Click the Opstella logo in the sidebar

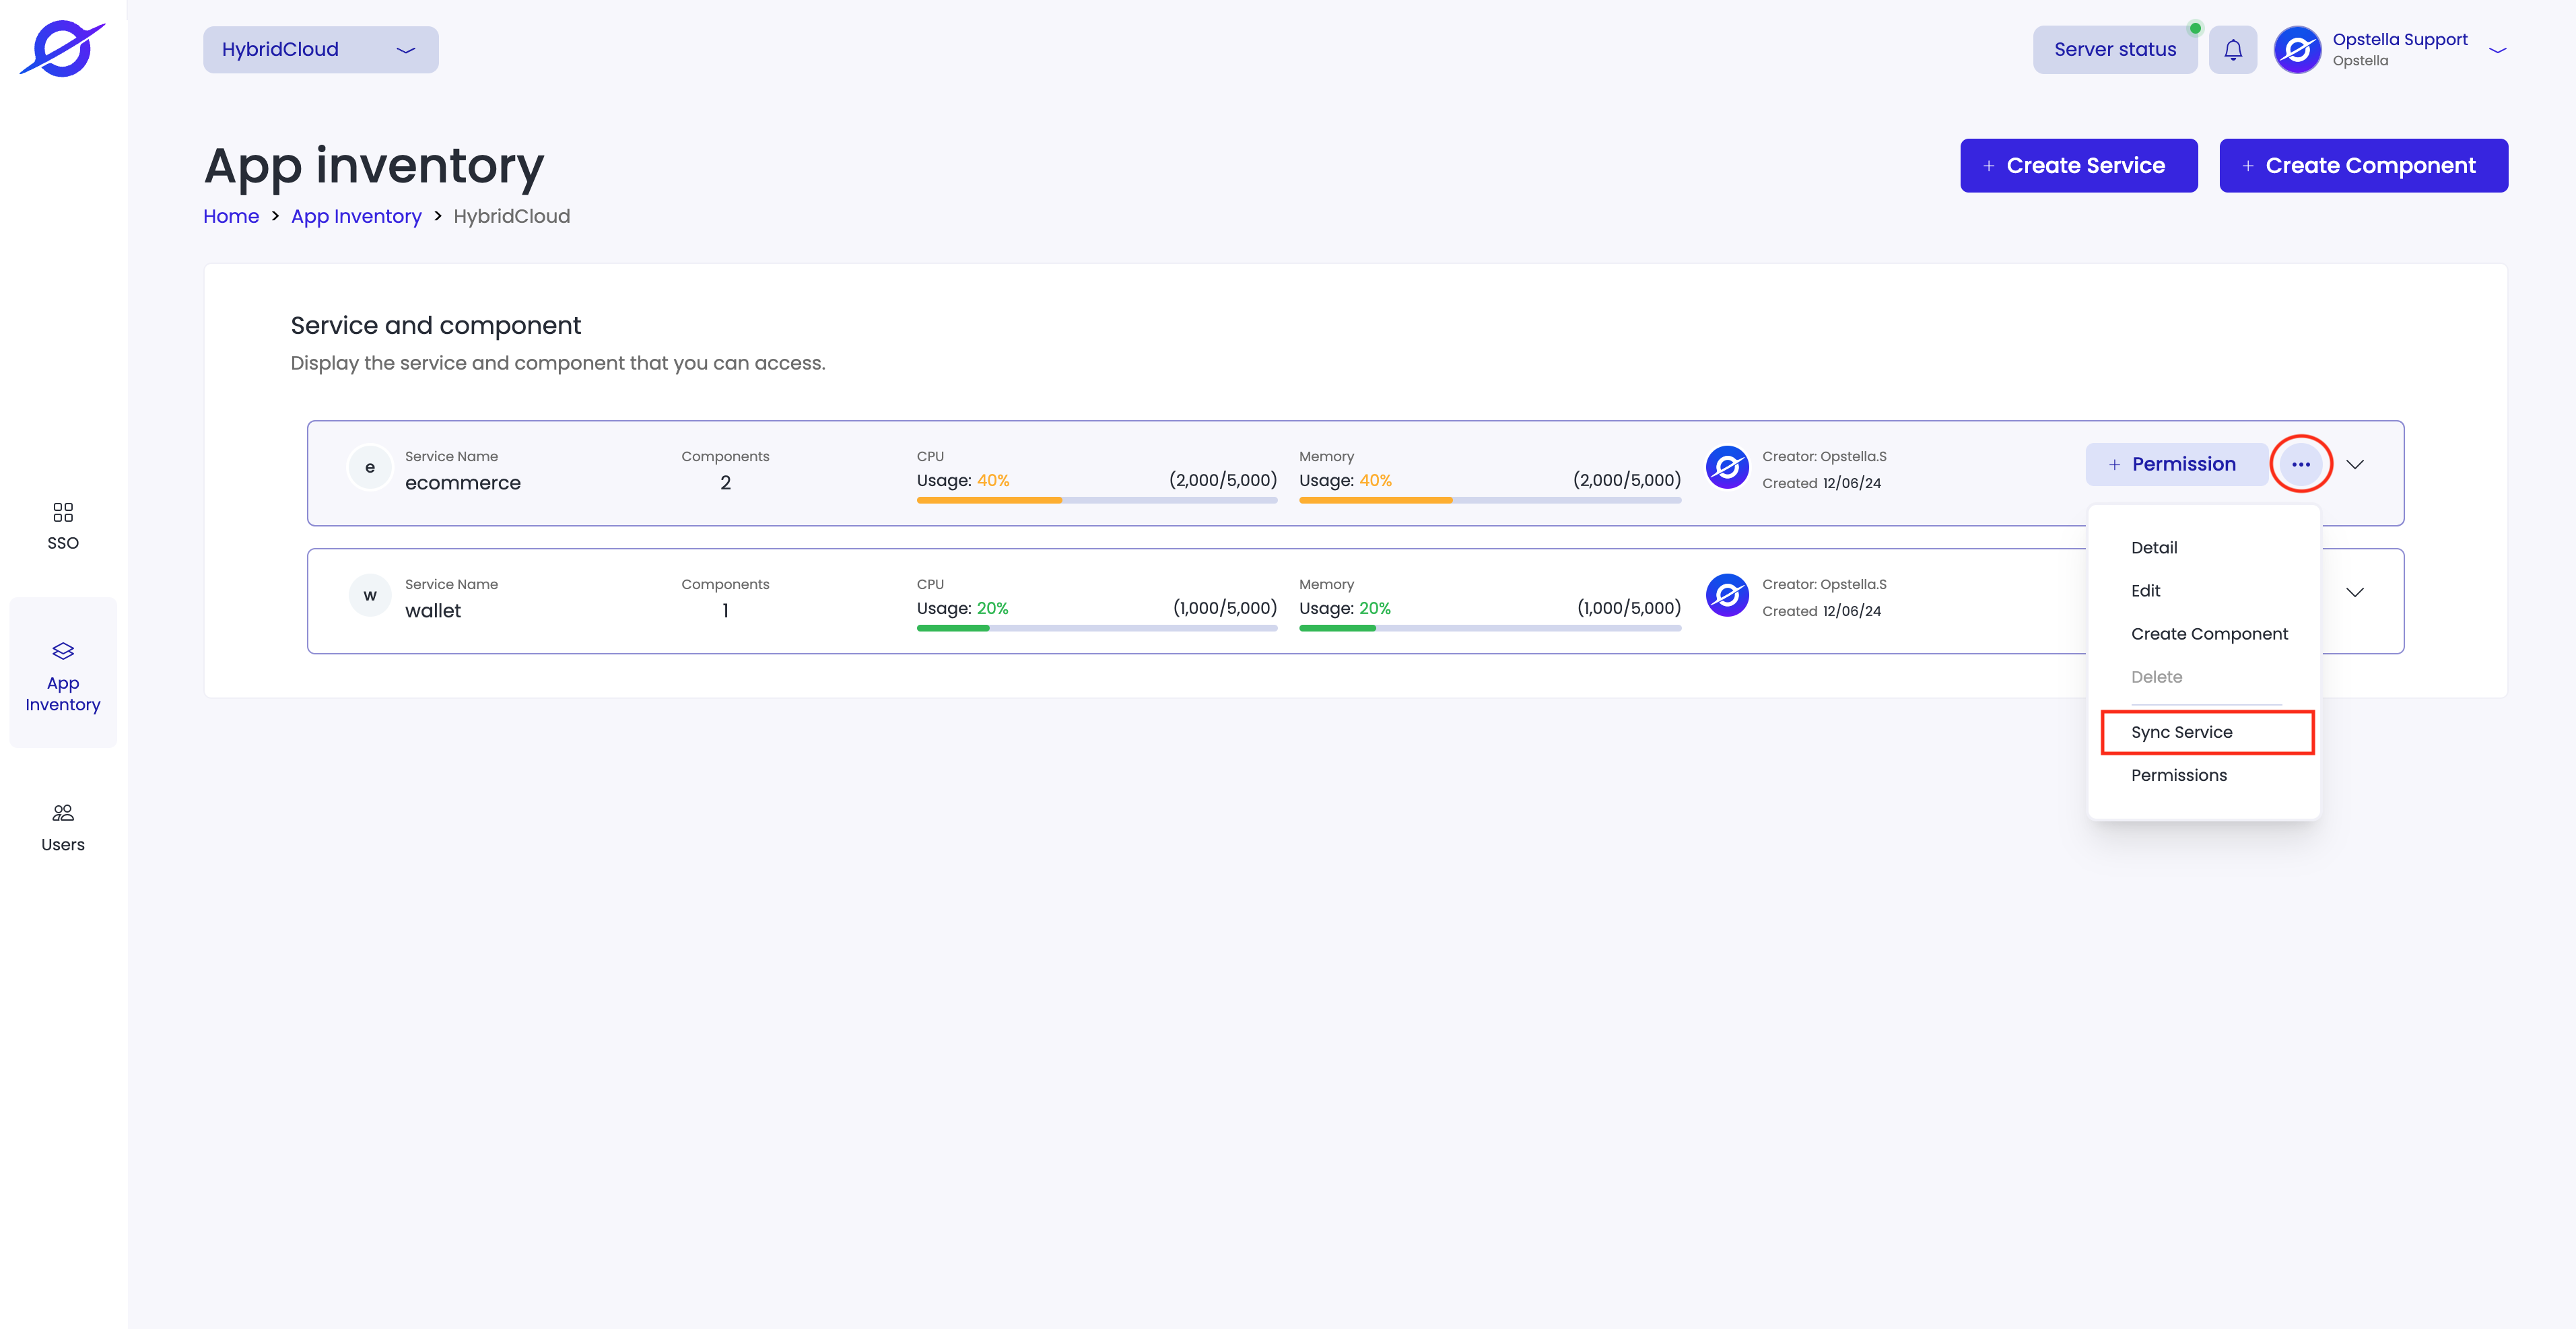[62, 48]
